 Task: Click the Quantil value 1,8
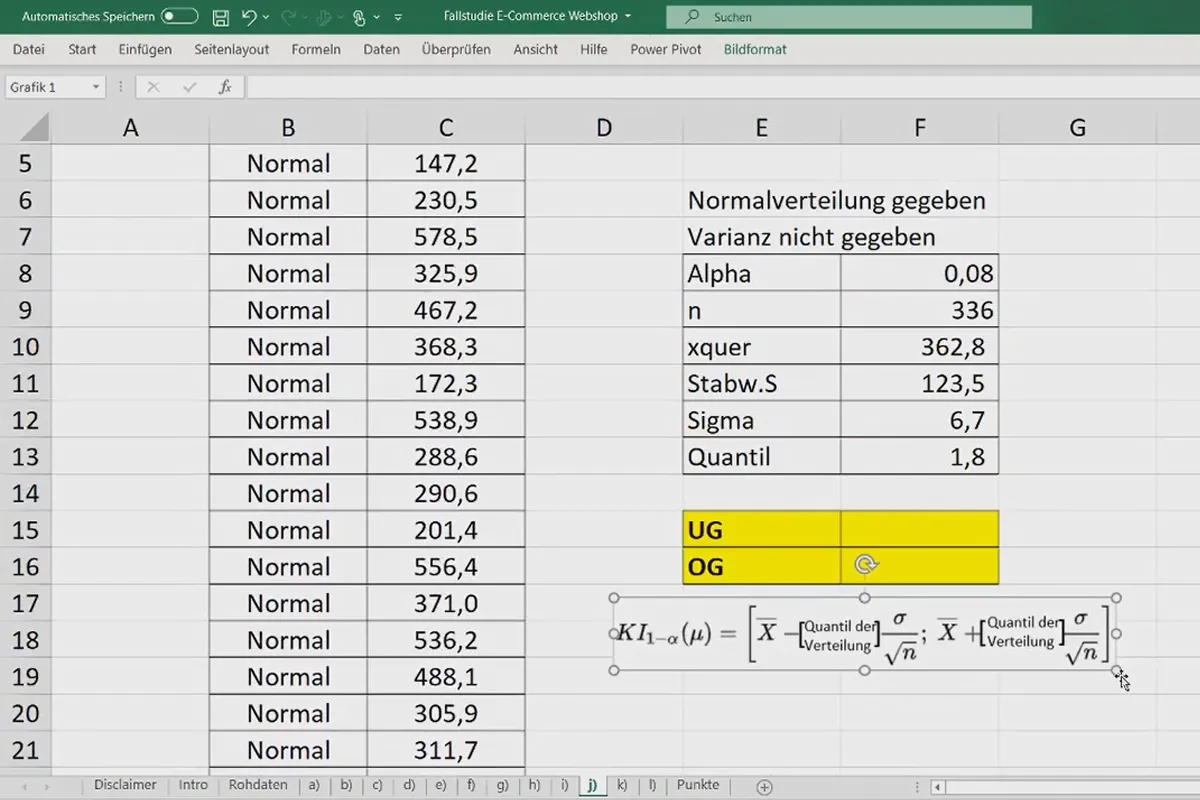(x=920, y=457)
